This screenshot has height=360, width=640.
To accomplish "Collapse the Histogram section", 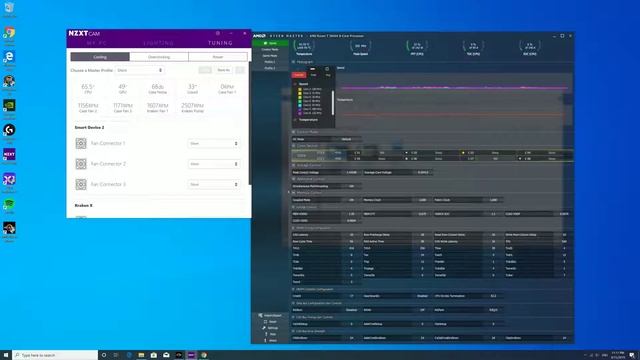I will pyautogui.click(x=293, y=62).
